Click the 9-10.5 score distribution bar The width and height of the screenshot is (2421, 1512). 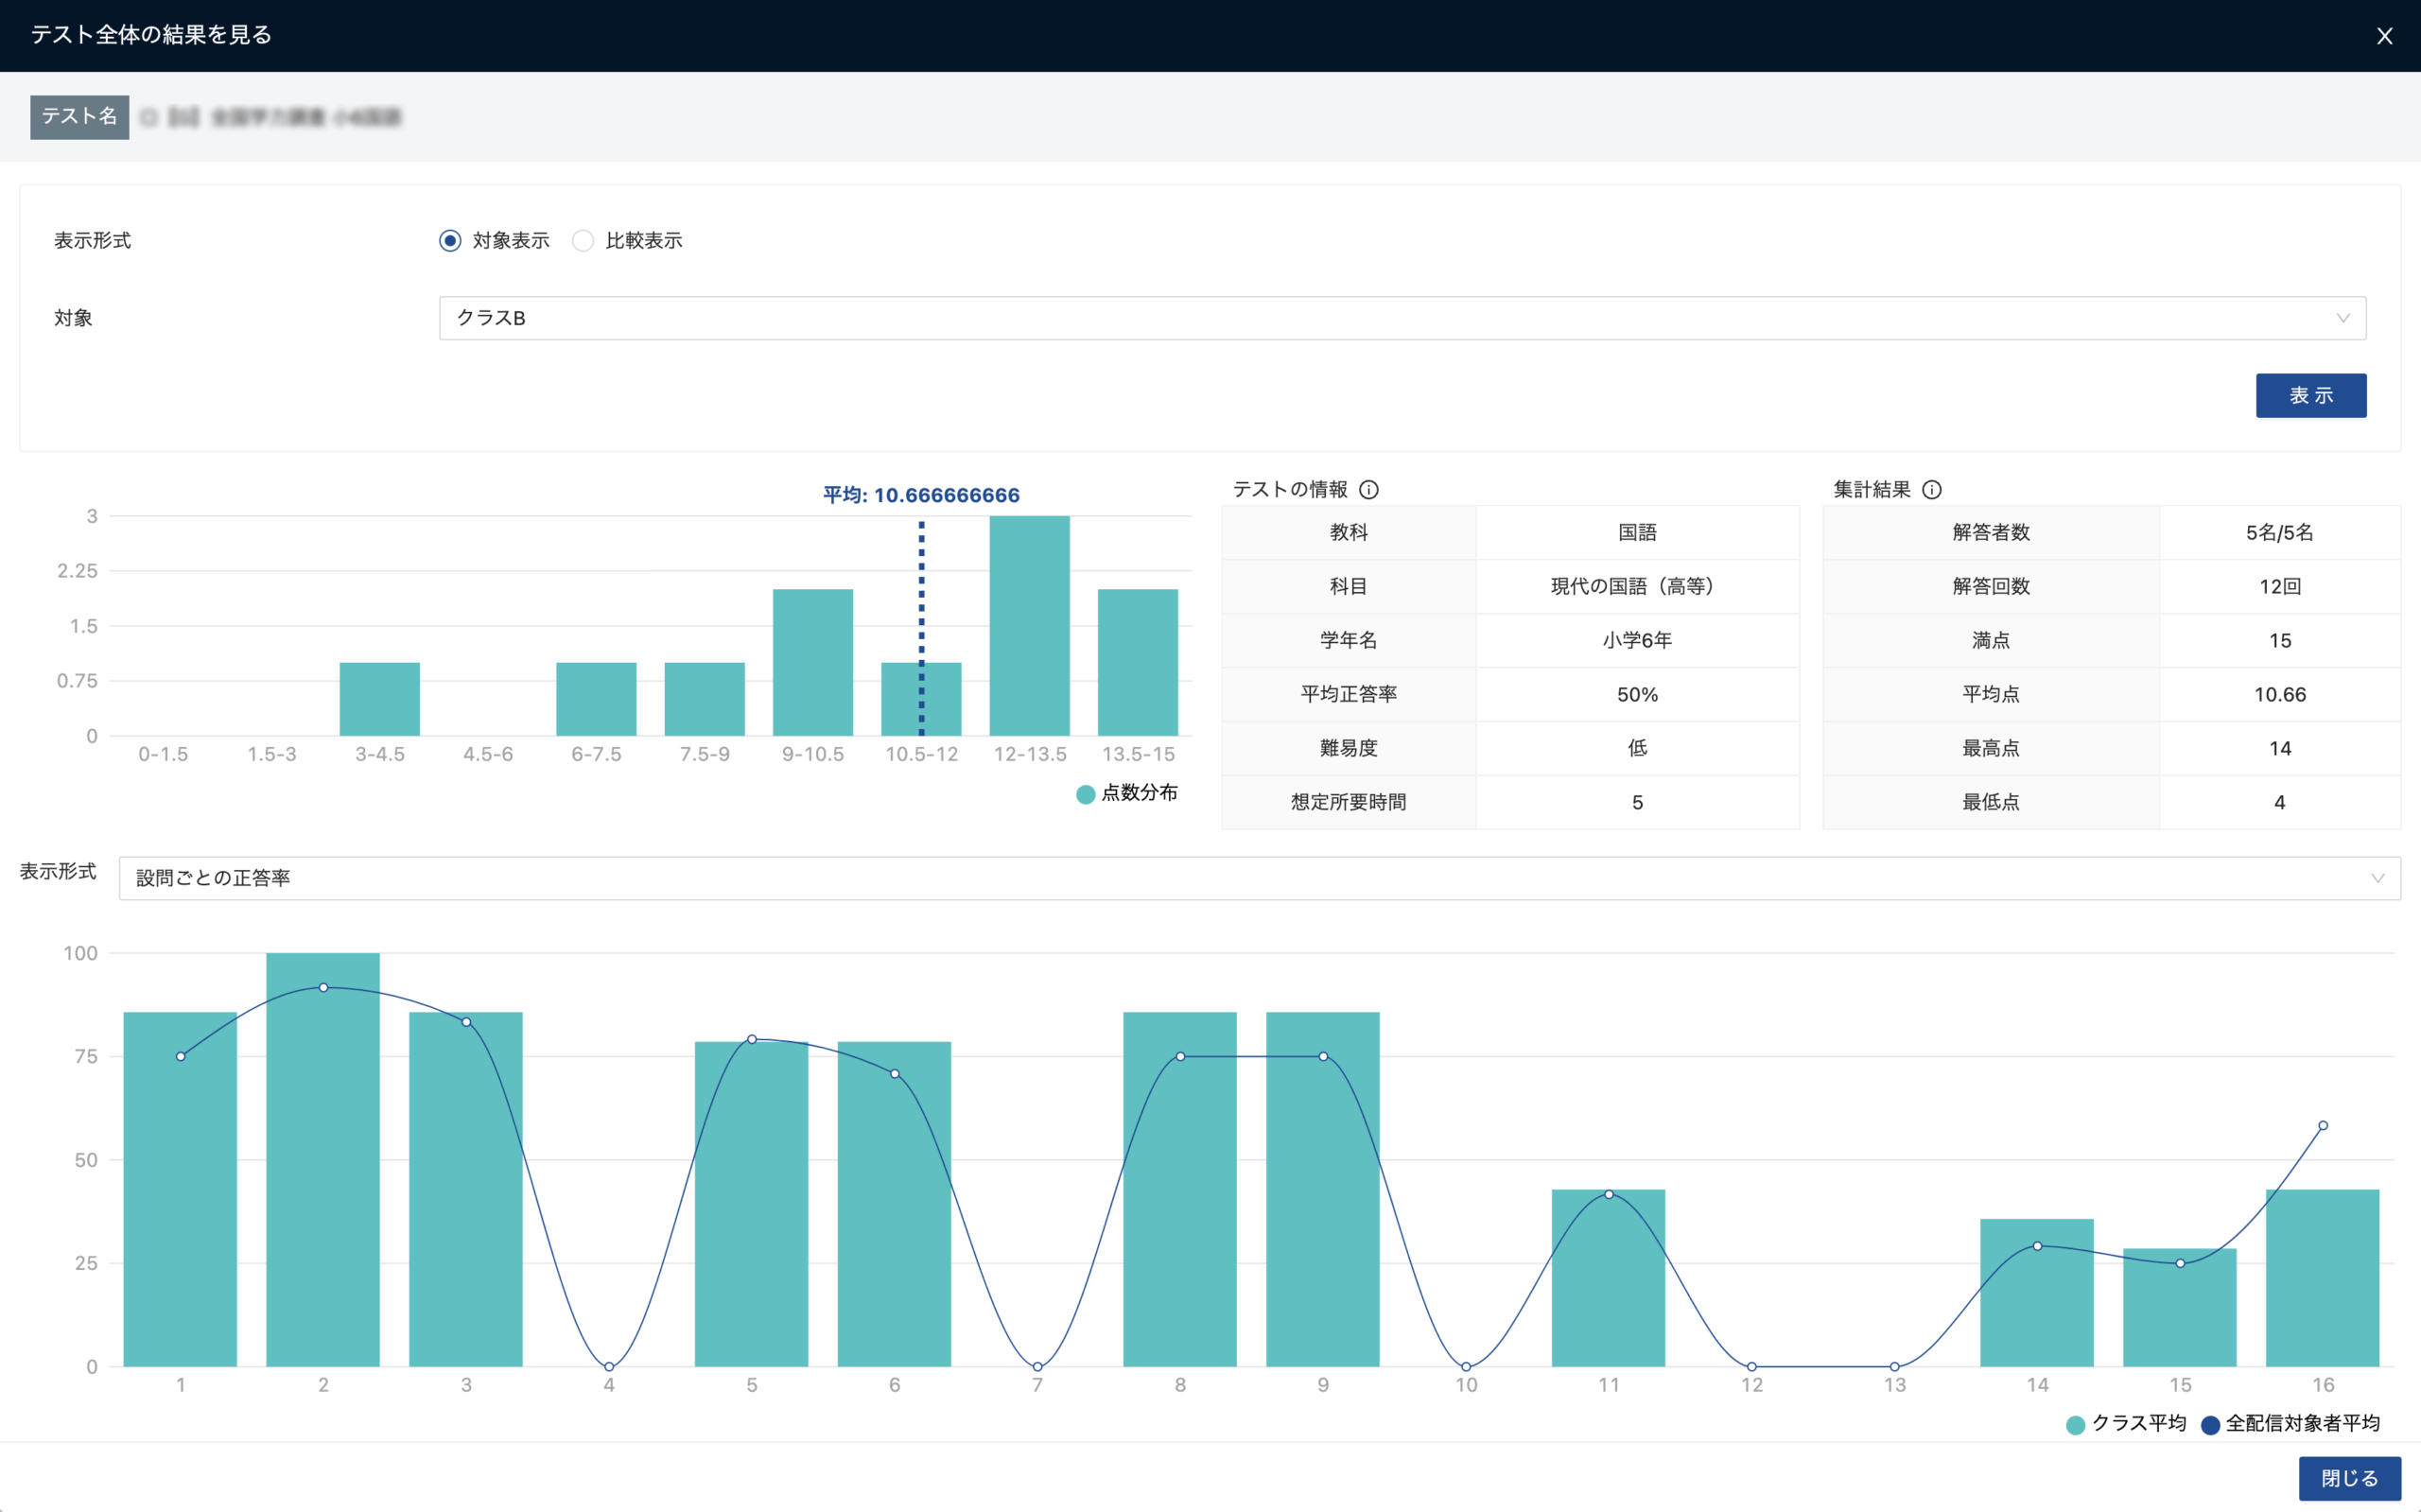point(812,662)
